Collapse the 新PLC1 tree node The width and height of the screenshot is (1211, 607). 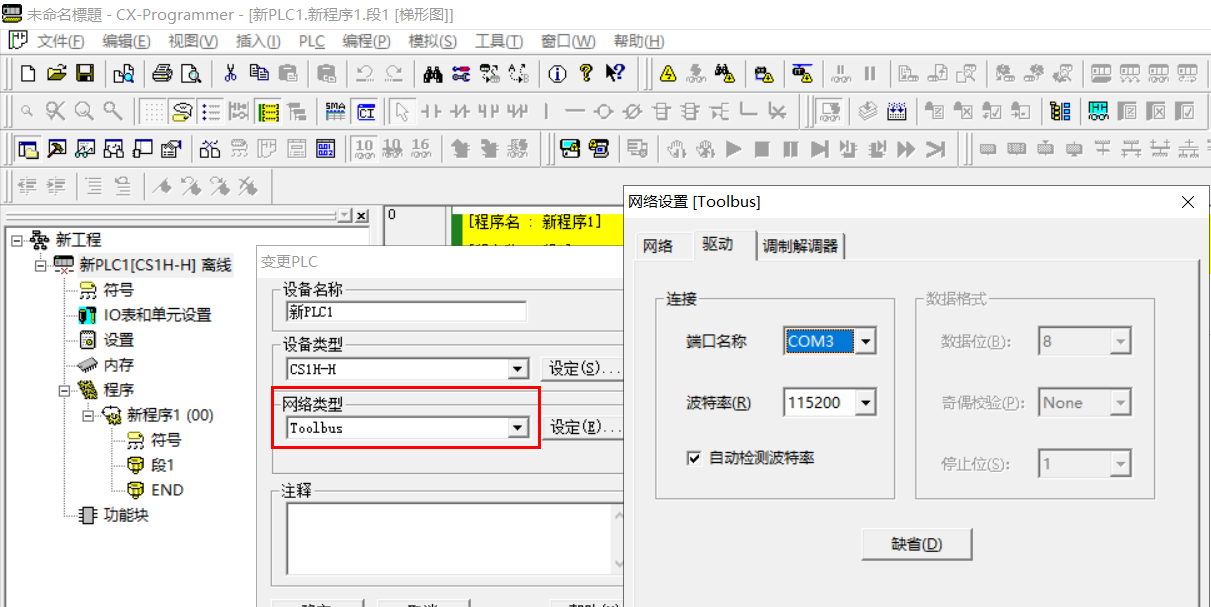[x=41, y=265]
